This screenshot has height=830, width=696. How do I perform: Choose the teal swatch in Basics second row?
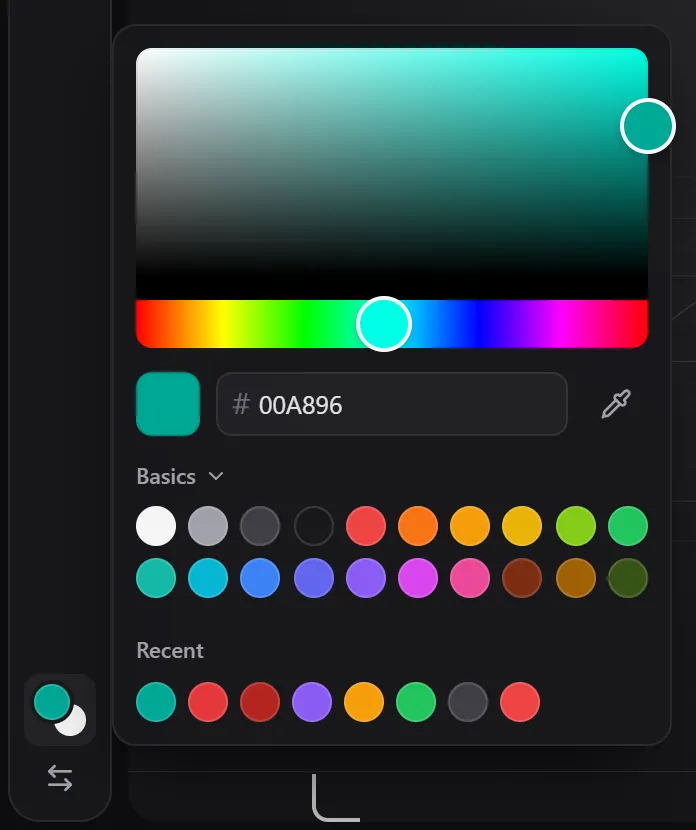[x=156, y=578]
